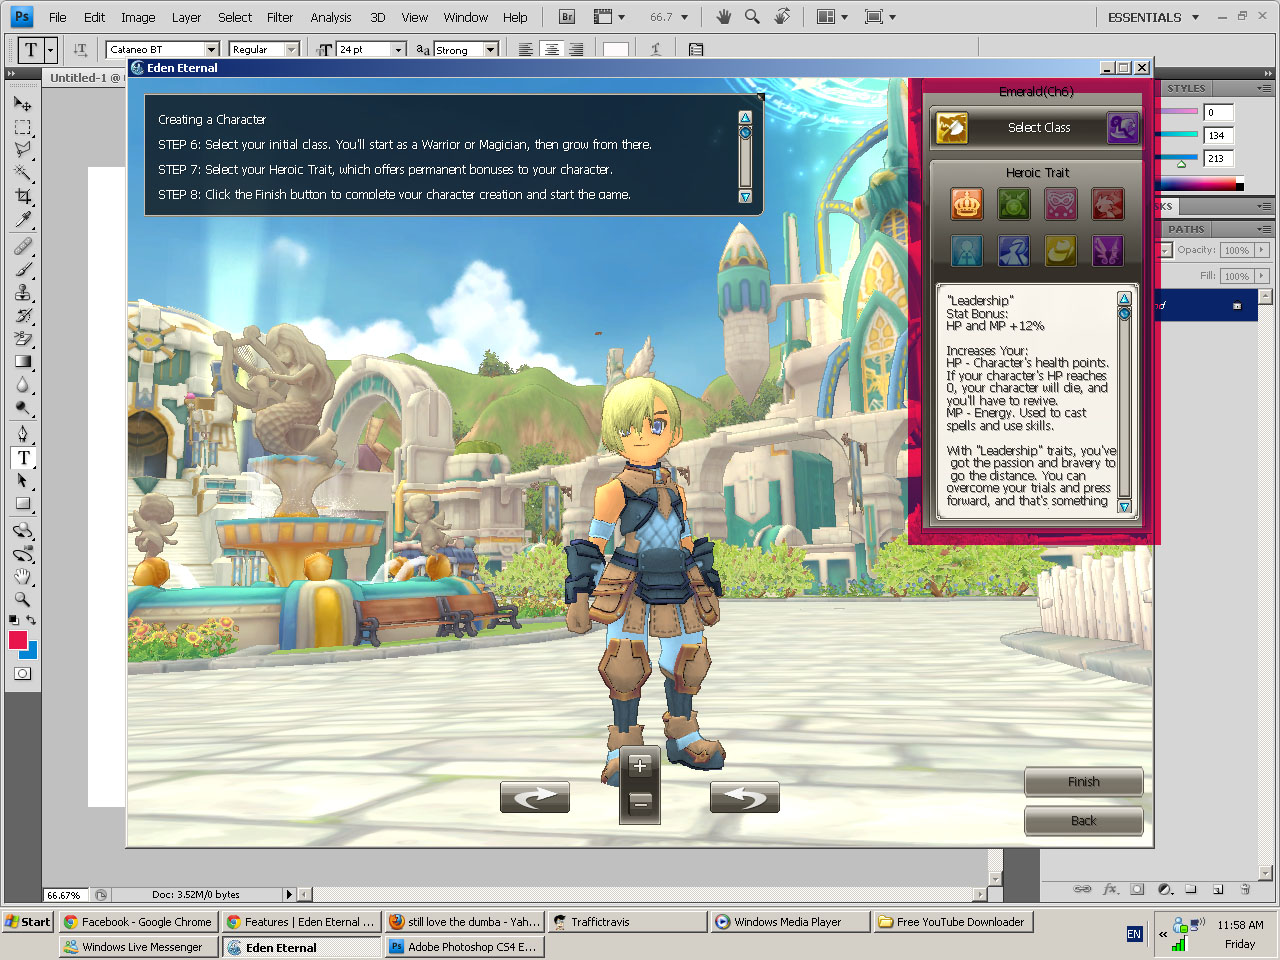1280x960 pixels.
Task: Pick the purple wings heroic trait icon
Action: click(1107, 251)
